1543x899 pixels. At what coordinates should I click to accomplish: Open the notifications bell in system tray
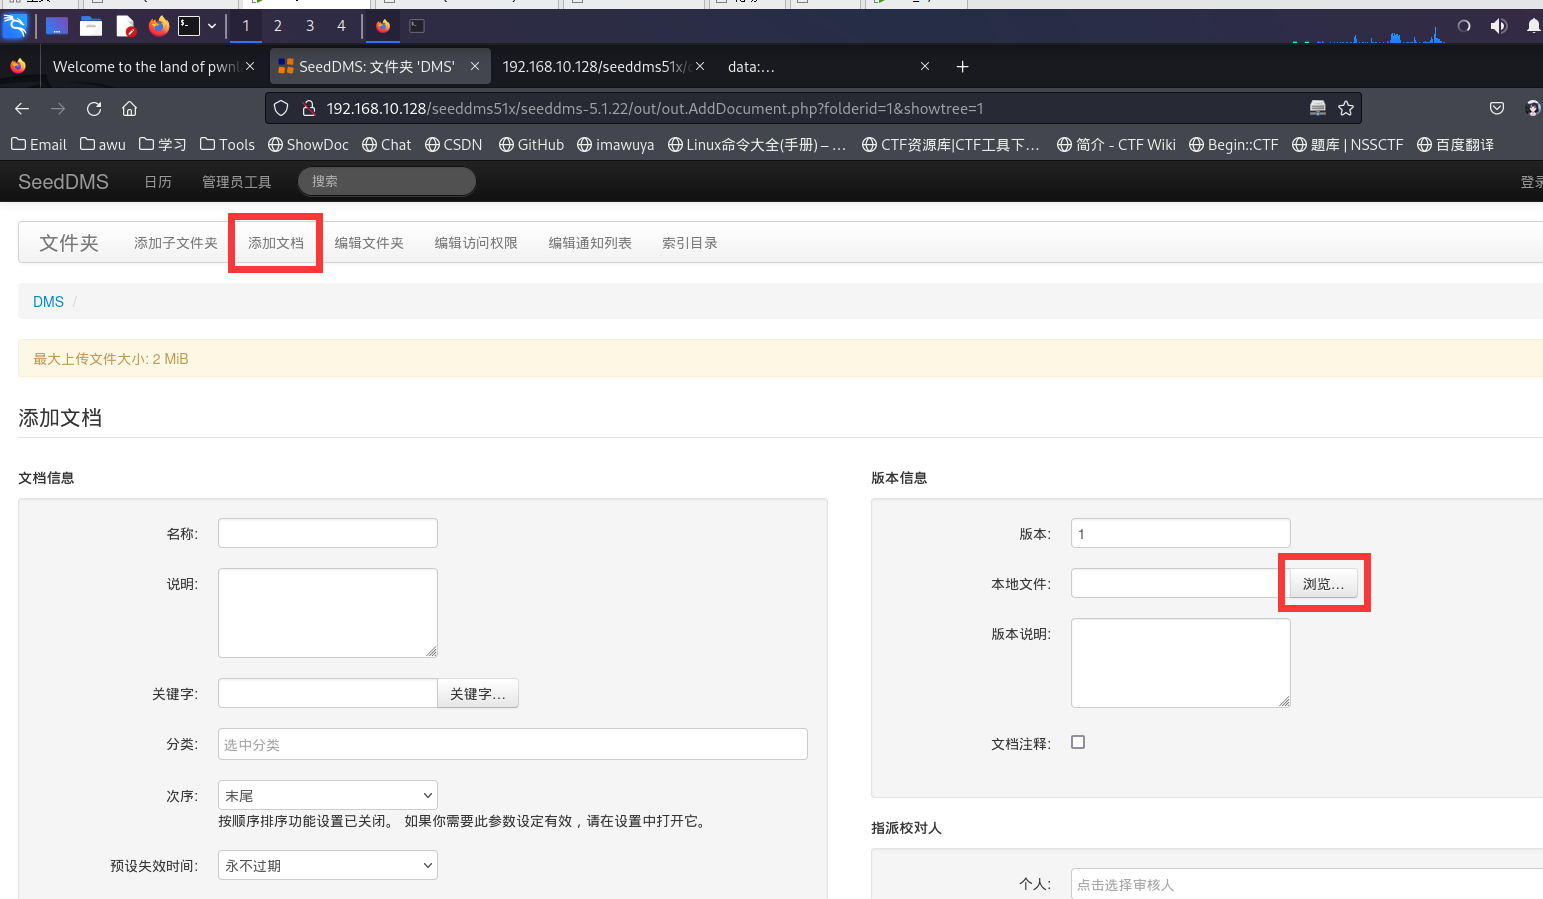(1533, 26)
